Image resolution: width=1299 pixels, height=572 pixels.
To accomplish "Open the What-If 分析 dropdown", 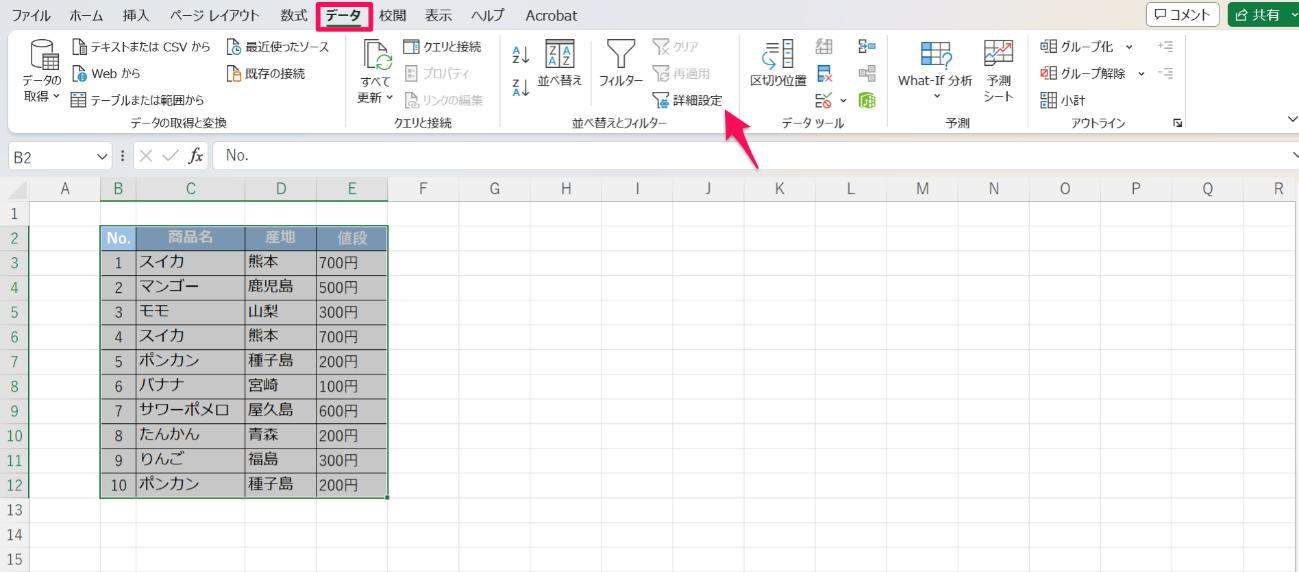I will [x=935, y=72].
